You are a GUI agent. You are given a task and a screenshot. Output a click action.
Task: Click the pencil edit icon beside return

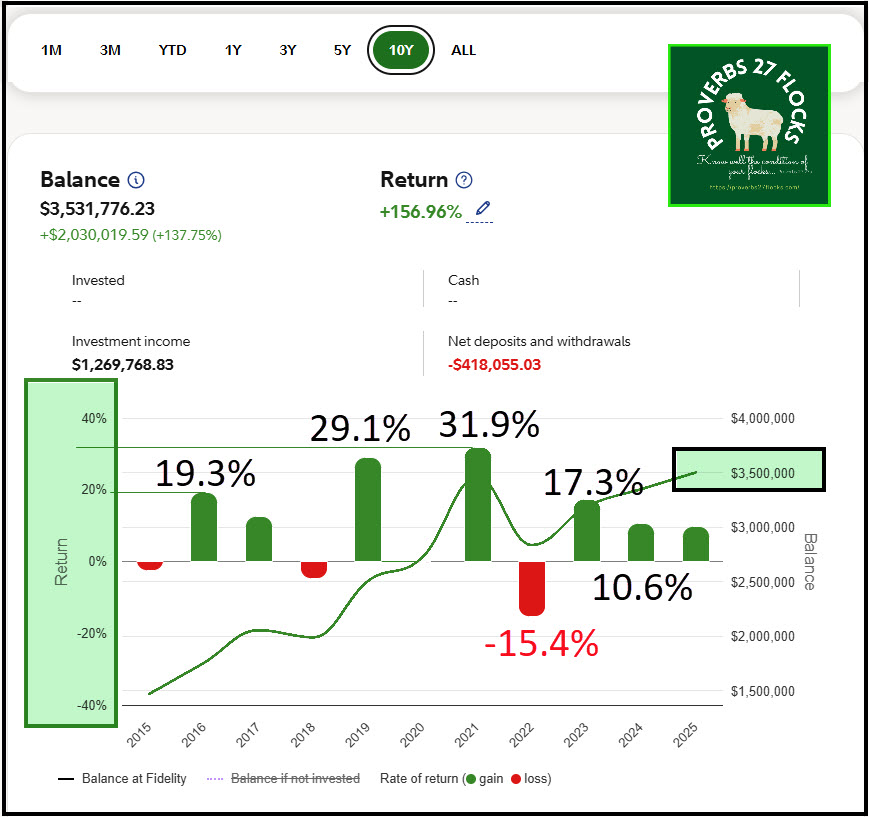pos(483,209)
